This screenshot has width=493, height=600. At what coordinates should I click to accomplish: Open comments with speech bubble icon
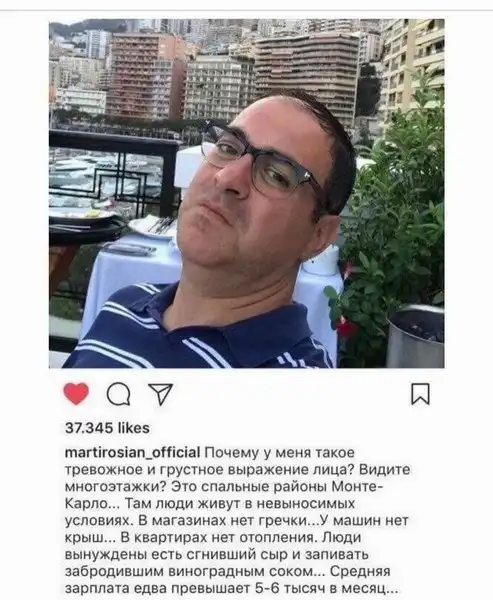point(118,395)
